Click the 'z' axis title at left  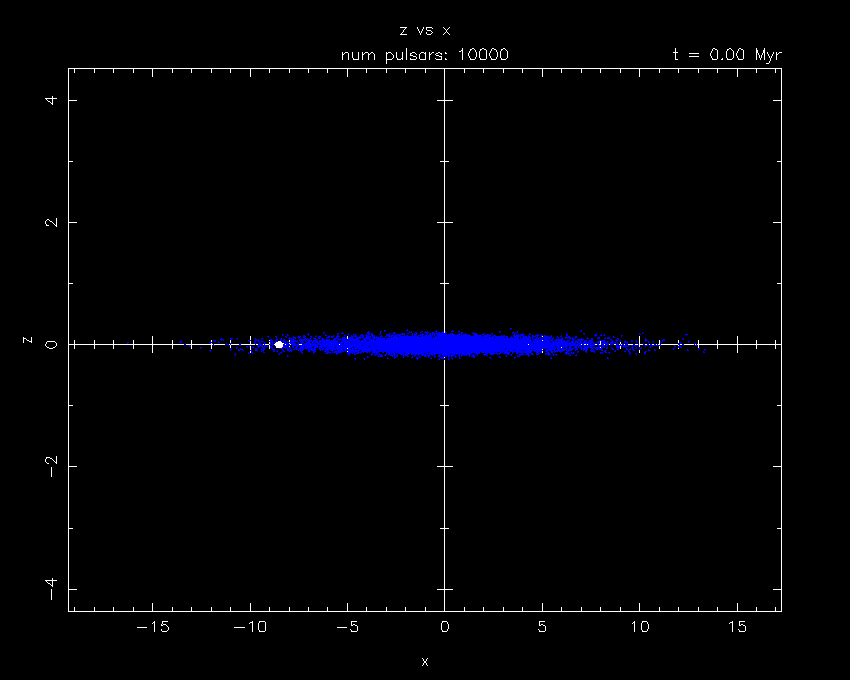coord(27,340)
